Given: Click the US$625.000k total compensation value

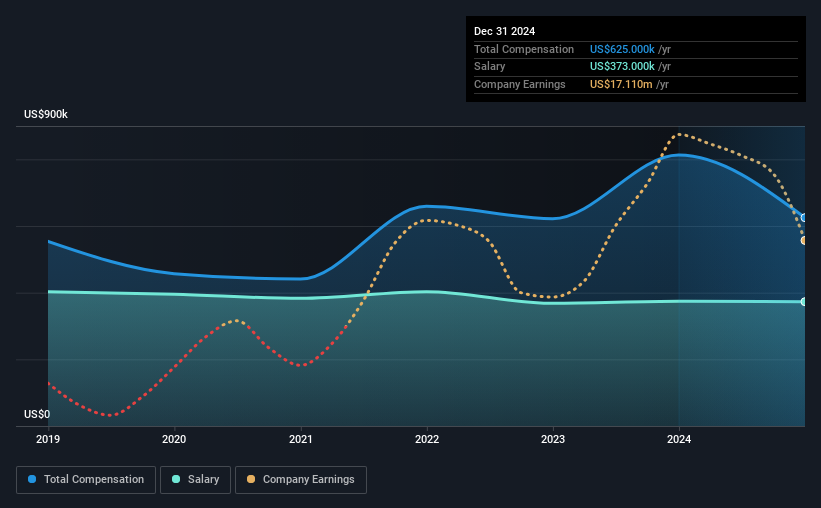Looking at the screenshot, I should 622,49.
